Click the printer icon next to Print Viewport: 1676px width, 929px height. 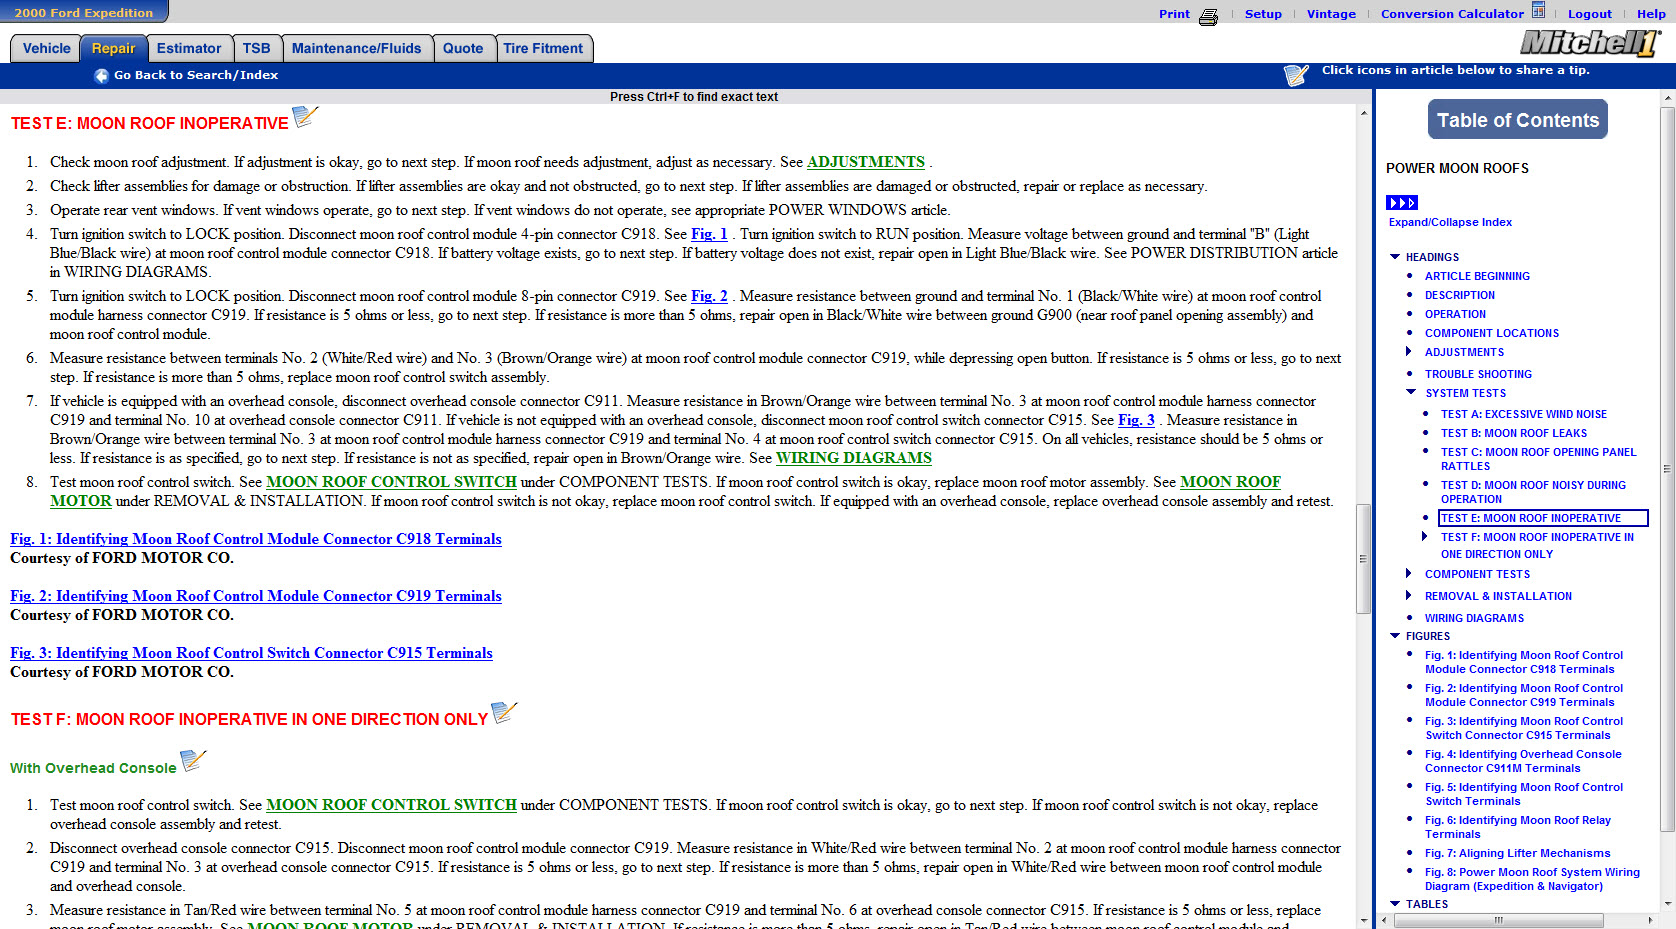(x=1208, y=16)
